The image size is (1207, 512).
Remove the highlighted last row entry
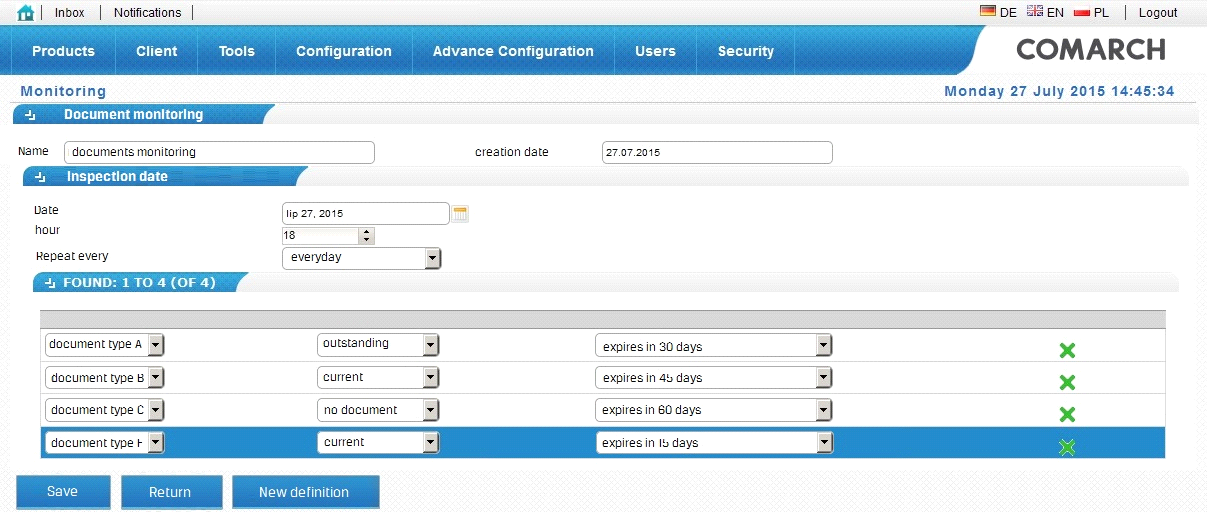[x=1067, y=447]
